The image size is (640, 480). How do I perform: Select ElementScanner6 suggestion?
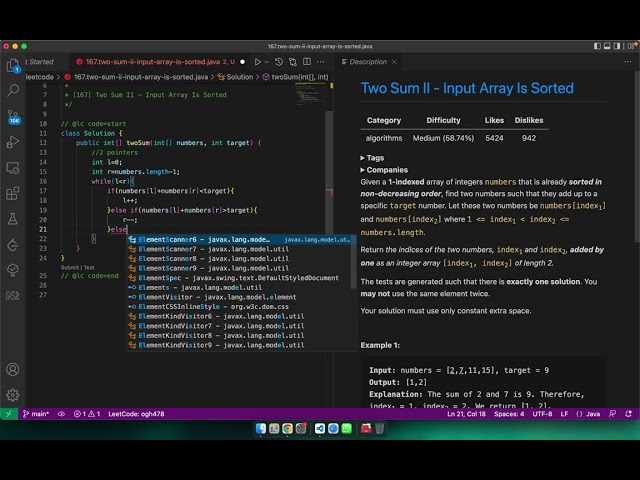[x=240, y=240]
